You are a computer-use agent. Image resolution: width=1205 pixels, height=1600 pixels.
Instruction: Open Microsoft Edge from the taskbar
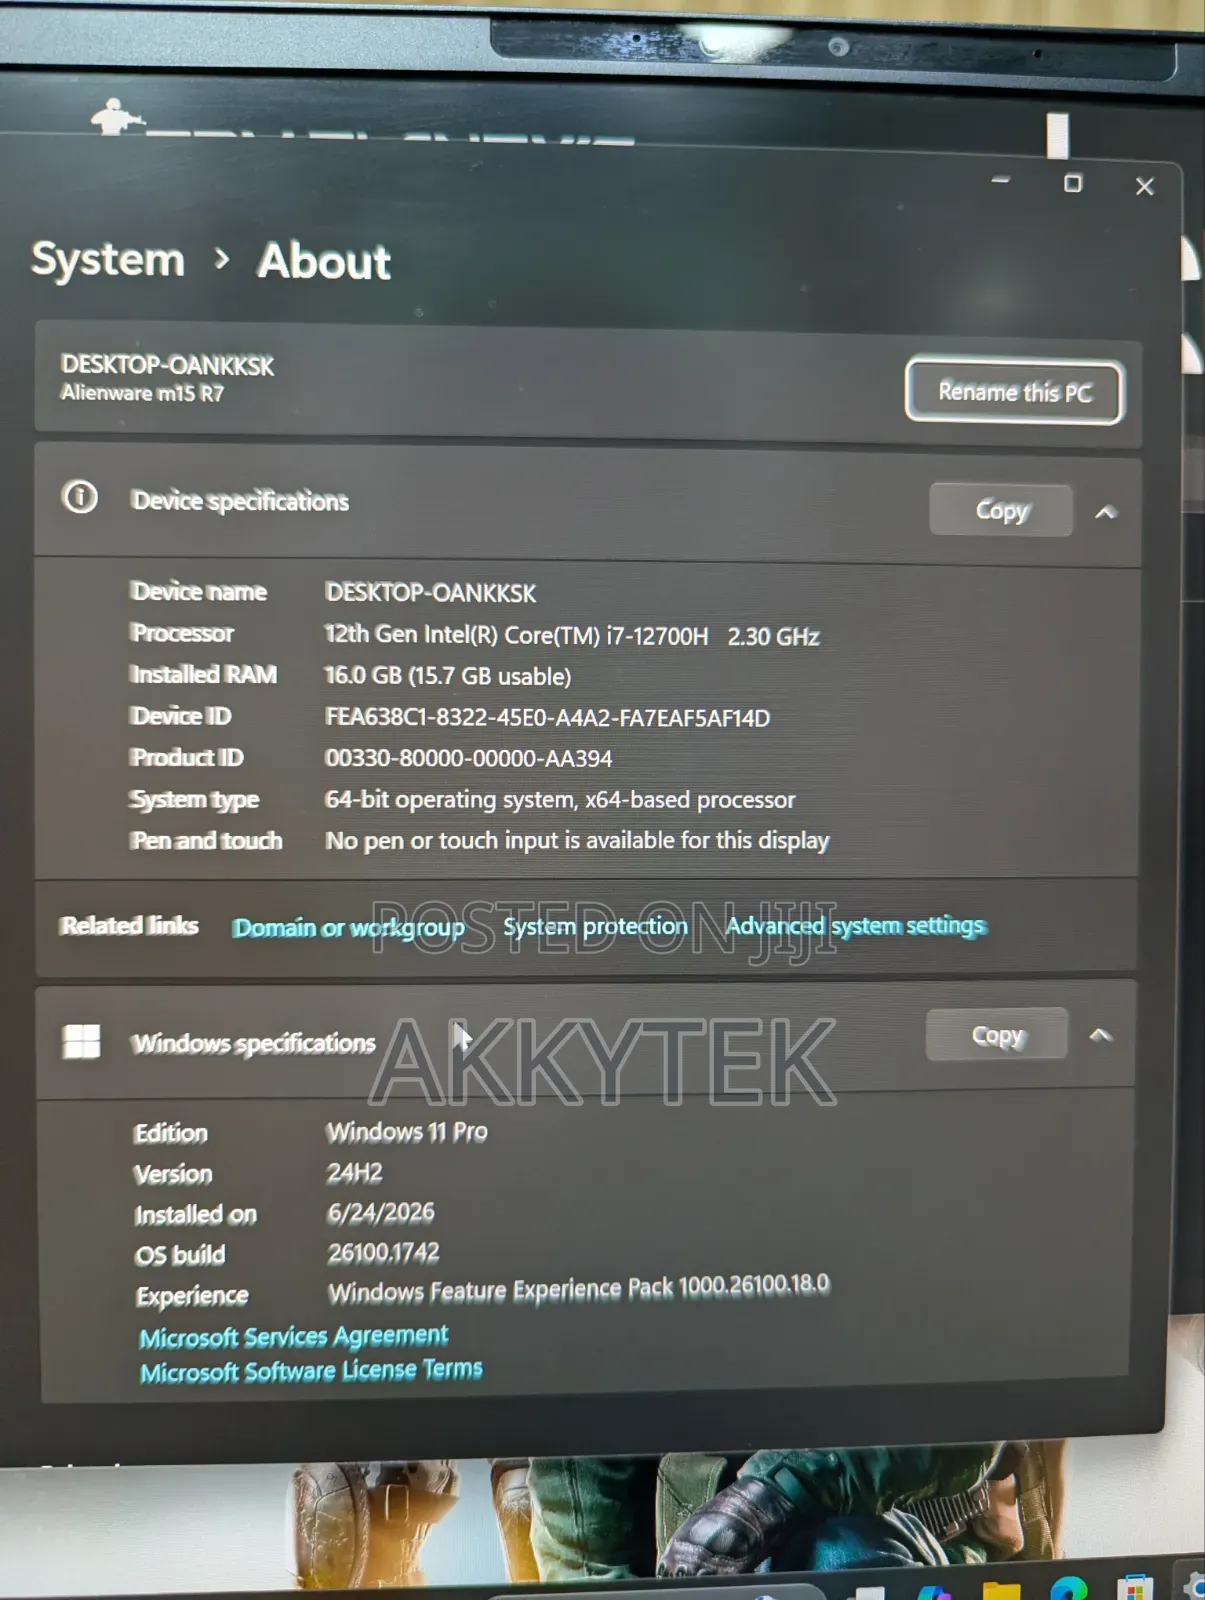point(1069,1589)
